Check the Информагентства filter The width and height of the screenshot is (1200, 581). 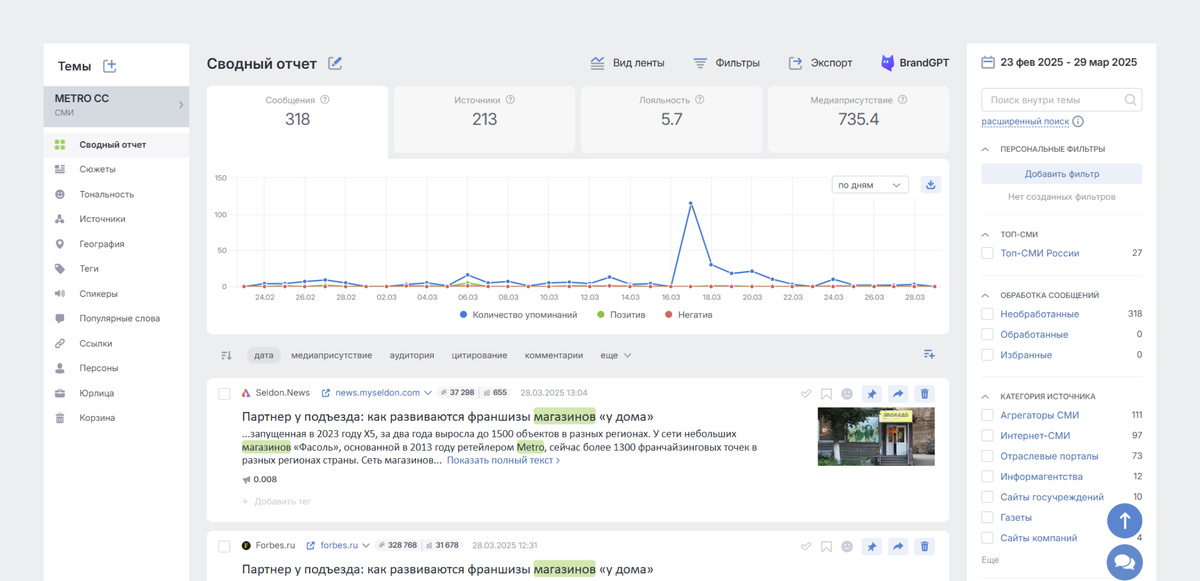click(x=987, y=476)
